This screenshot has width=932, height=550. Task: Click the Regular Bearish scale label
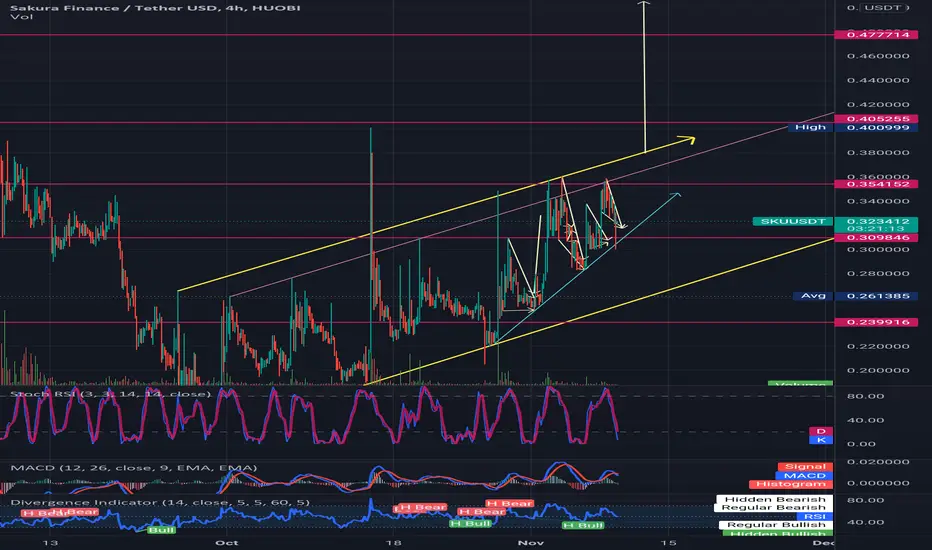773,507
